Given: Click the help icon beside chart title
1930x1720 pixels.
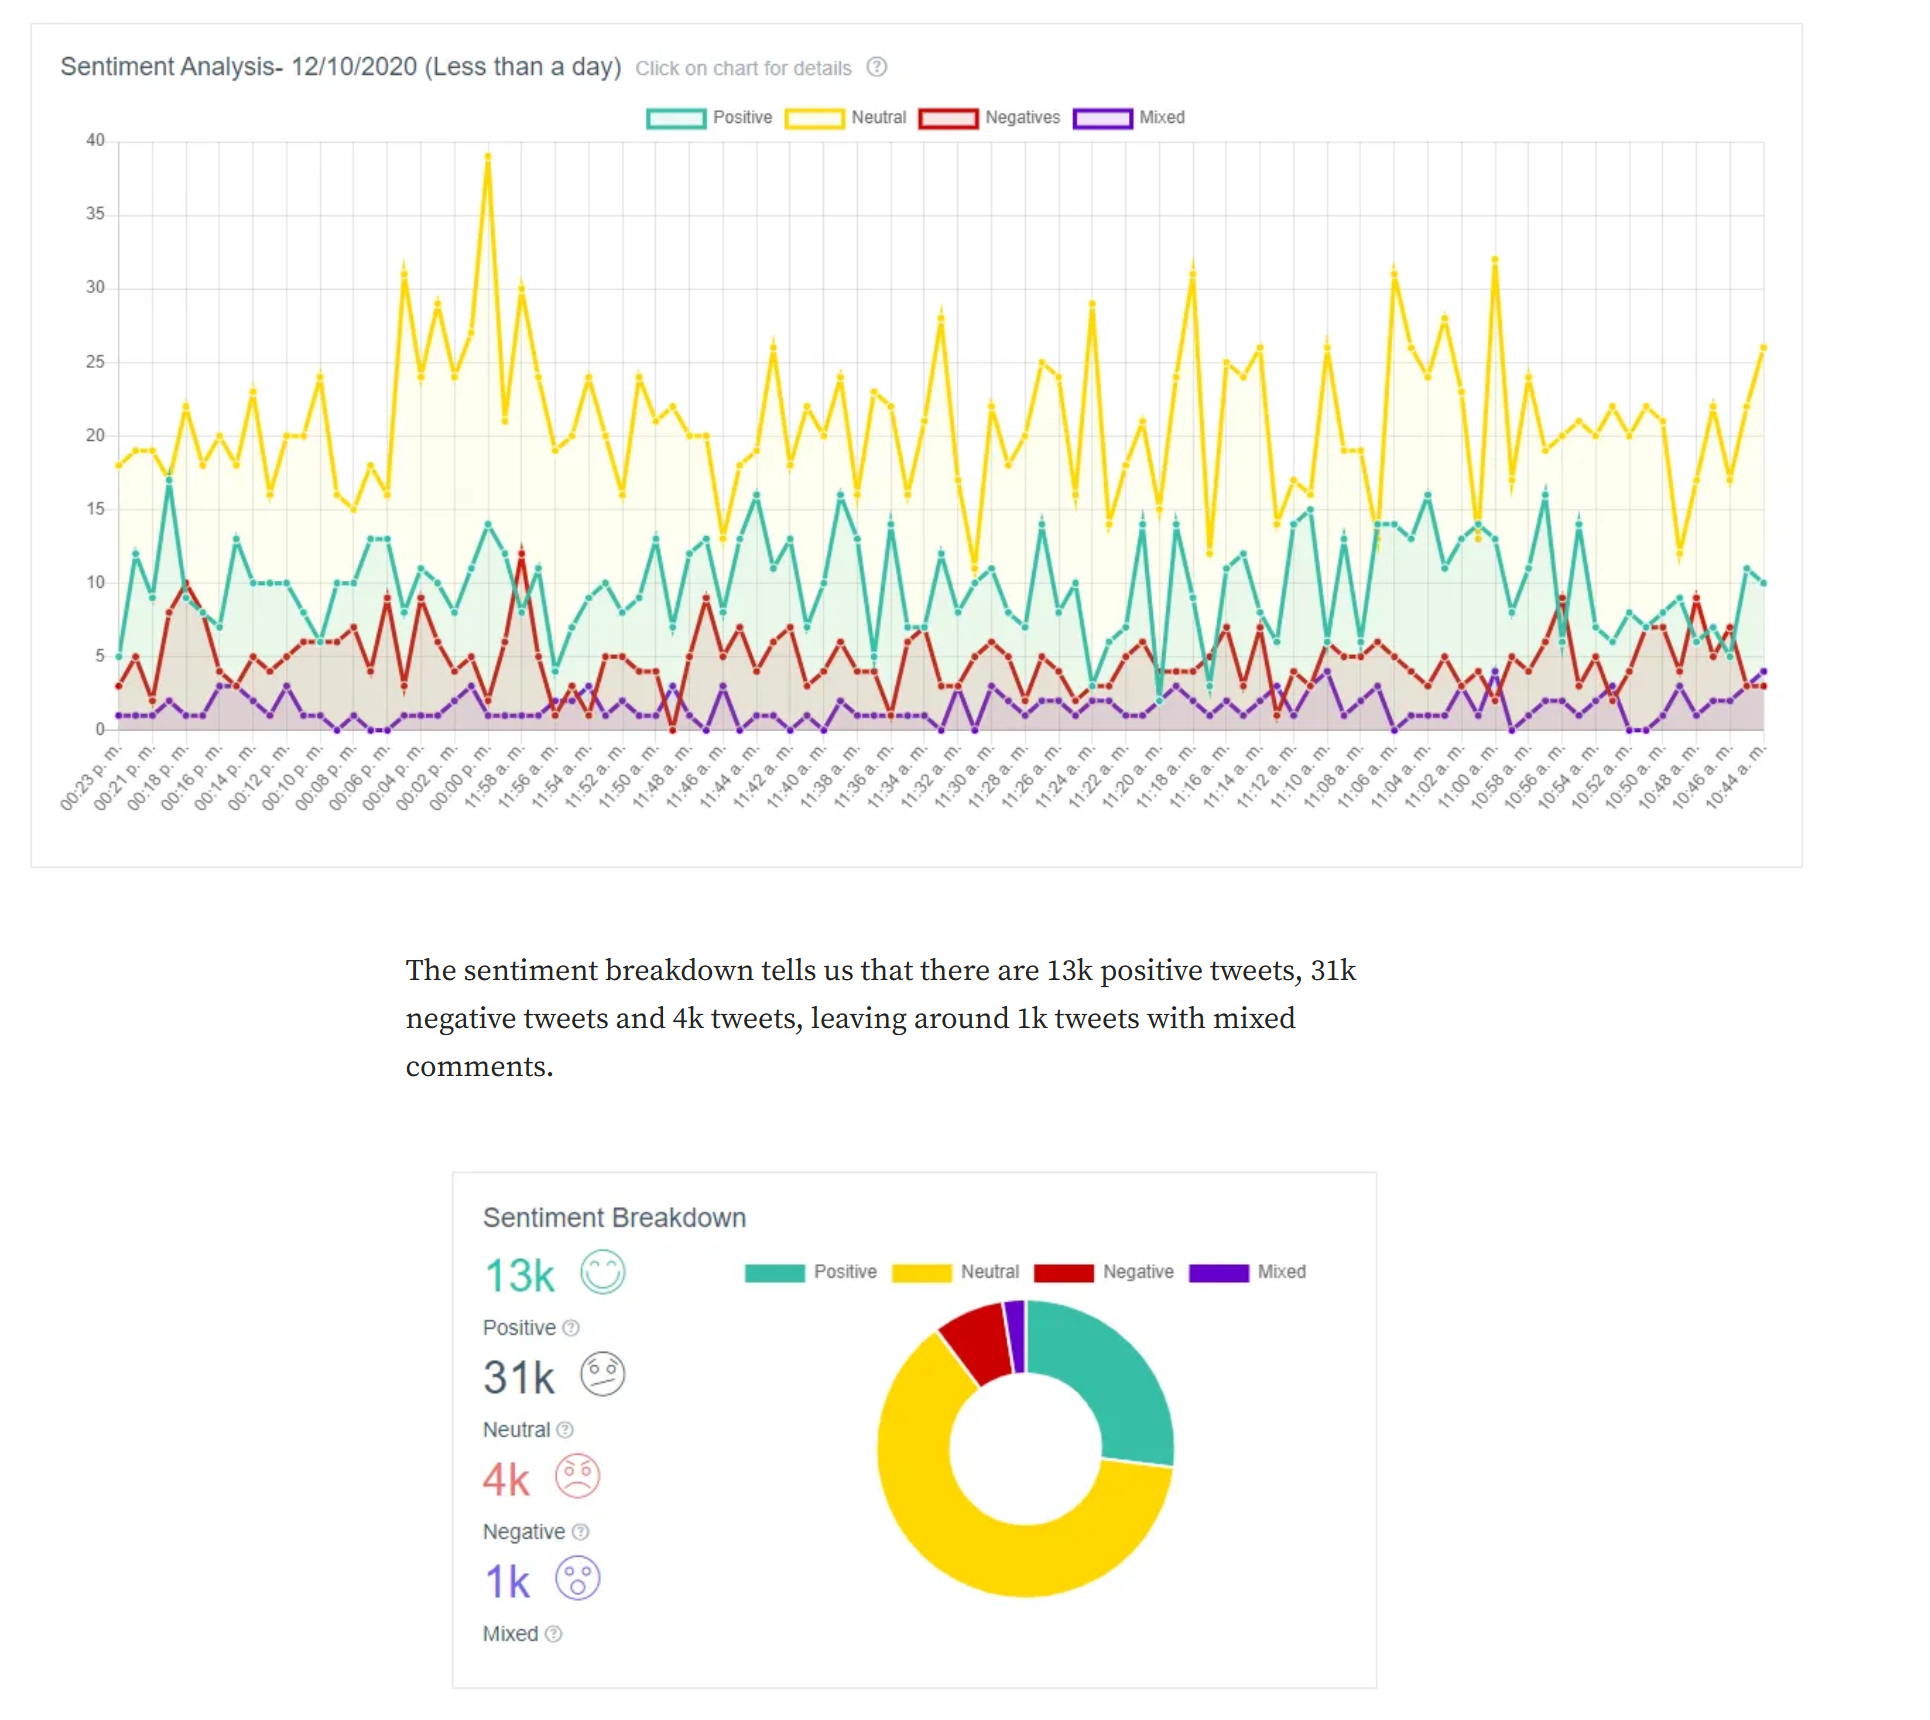Looking at the screenshot, I should pyautogui.click(x=877, y=67).
